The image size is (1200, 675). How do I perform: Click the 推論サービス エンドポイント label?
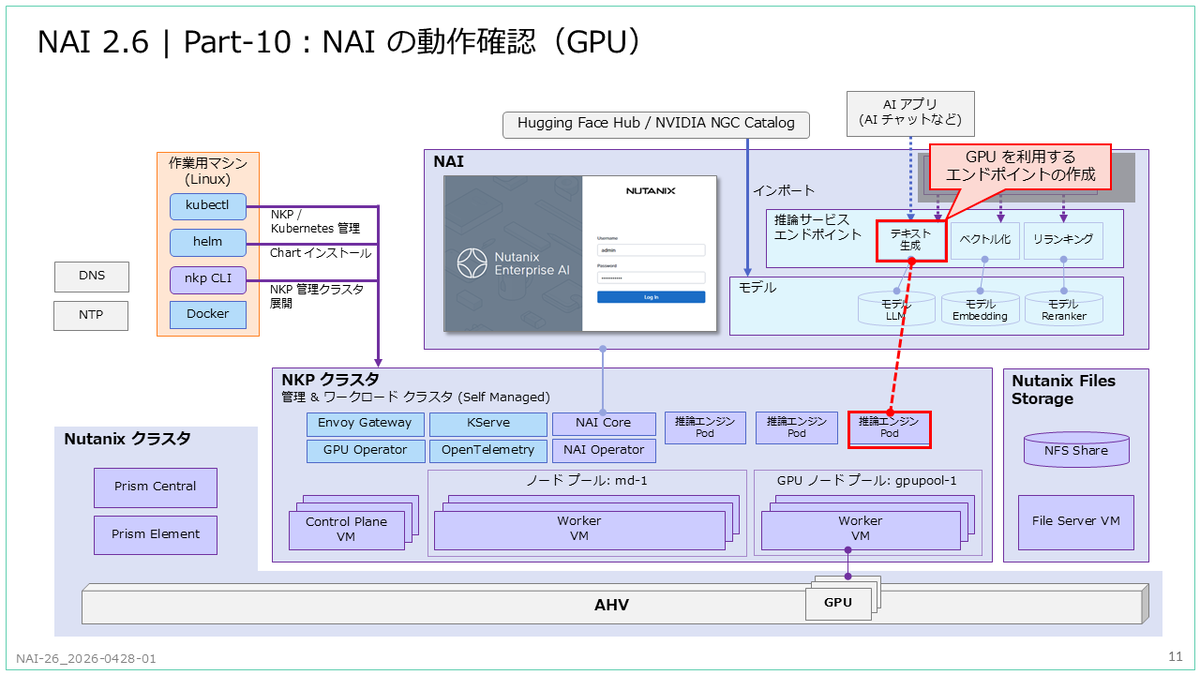click(x=817, y=227)
